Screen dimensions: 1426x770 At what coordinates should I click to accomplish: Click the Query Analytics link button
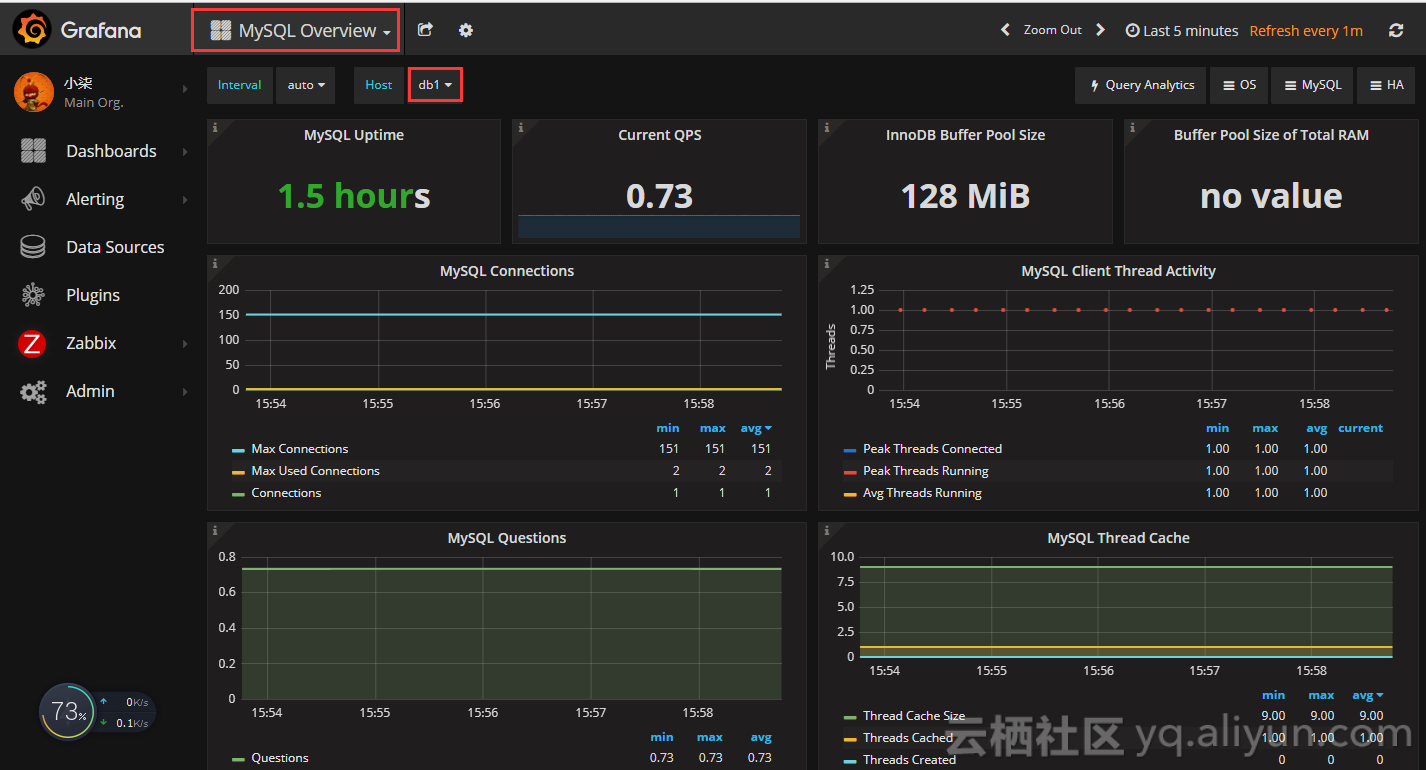[1141, 85]
